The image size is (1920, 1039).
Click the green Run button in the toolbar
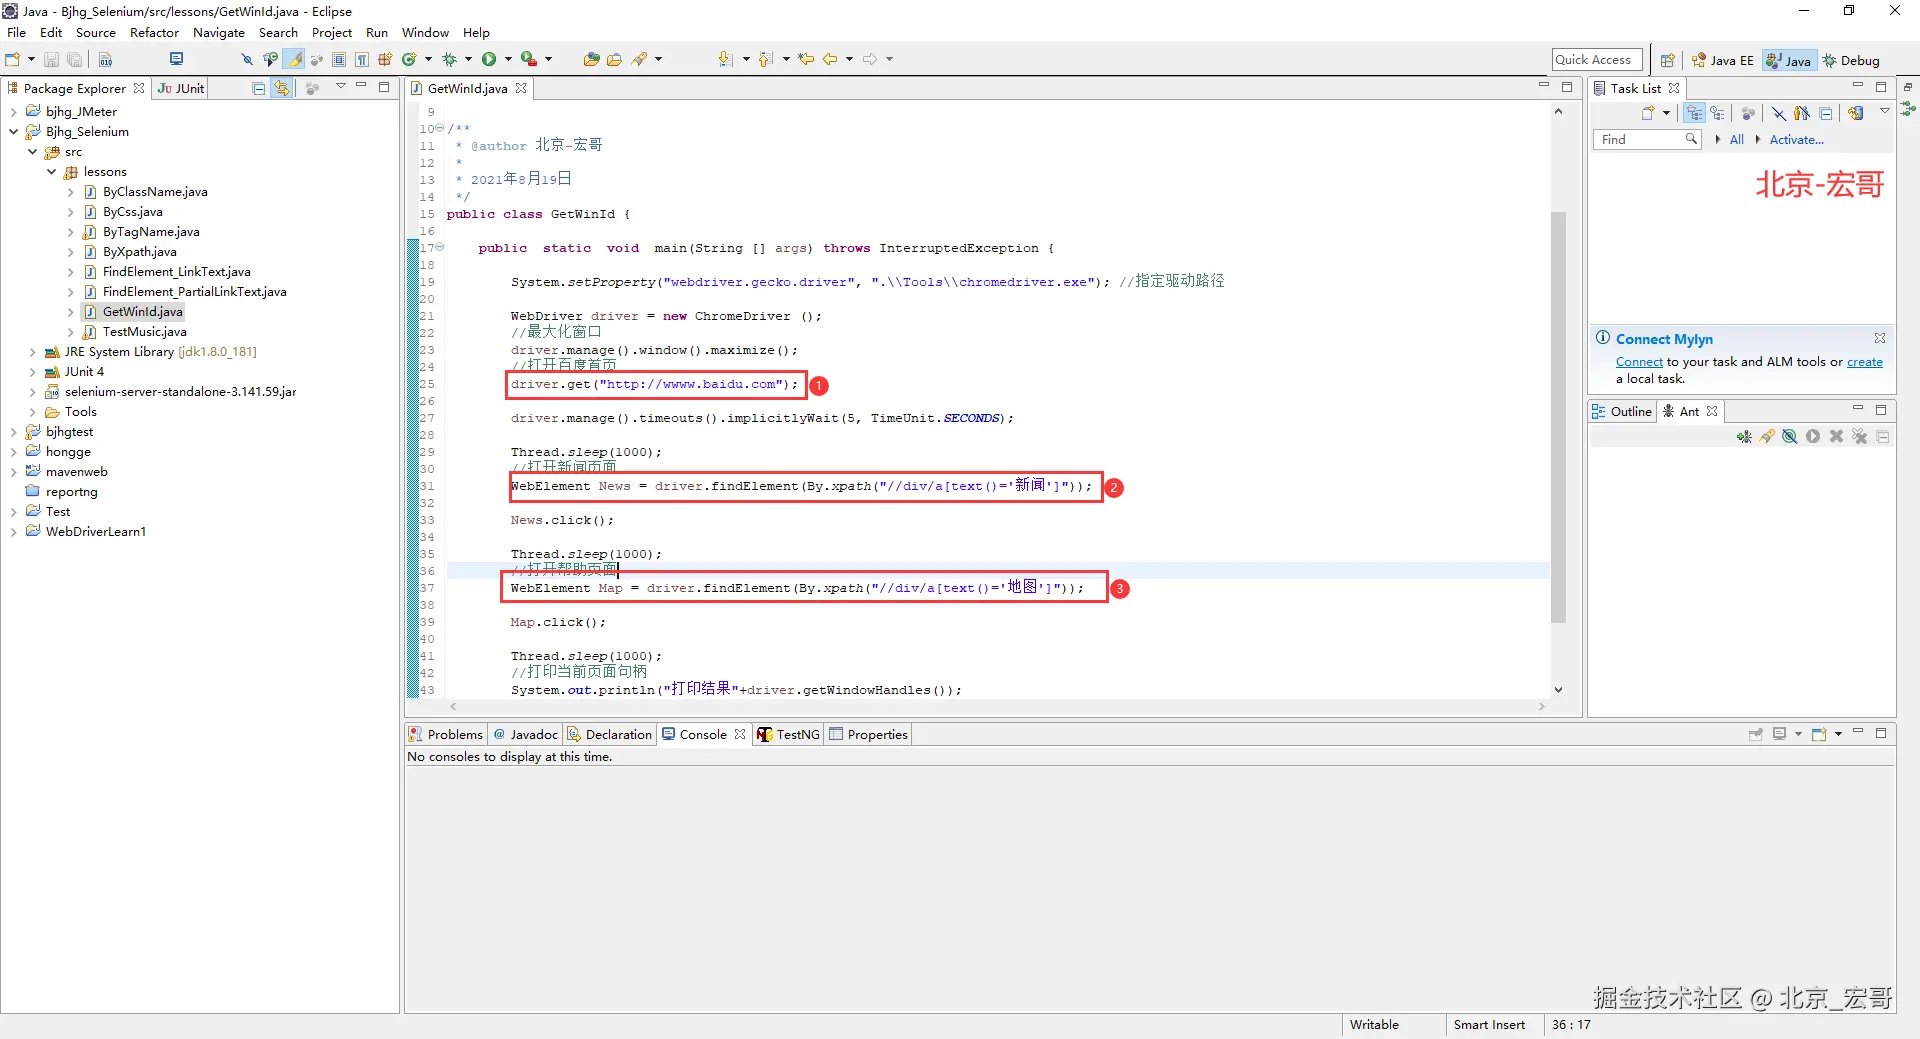coord(489,60)
